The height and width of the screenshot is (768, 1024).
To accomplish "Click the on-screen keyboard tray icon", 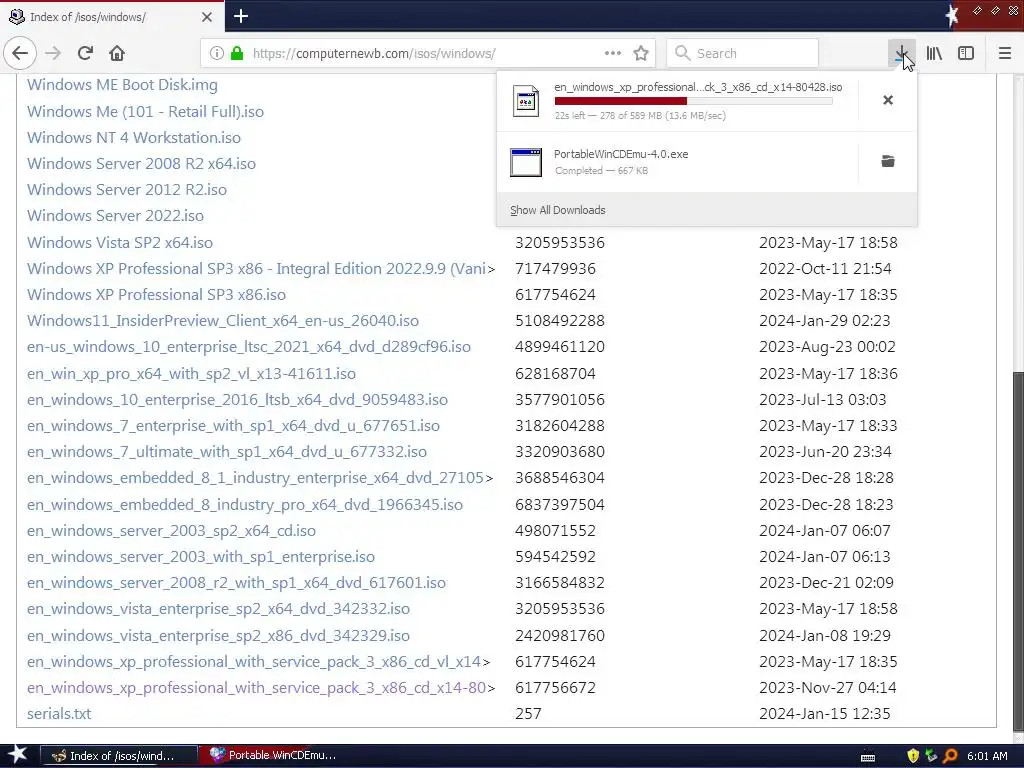I will click(868, 758).
